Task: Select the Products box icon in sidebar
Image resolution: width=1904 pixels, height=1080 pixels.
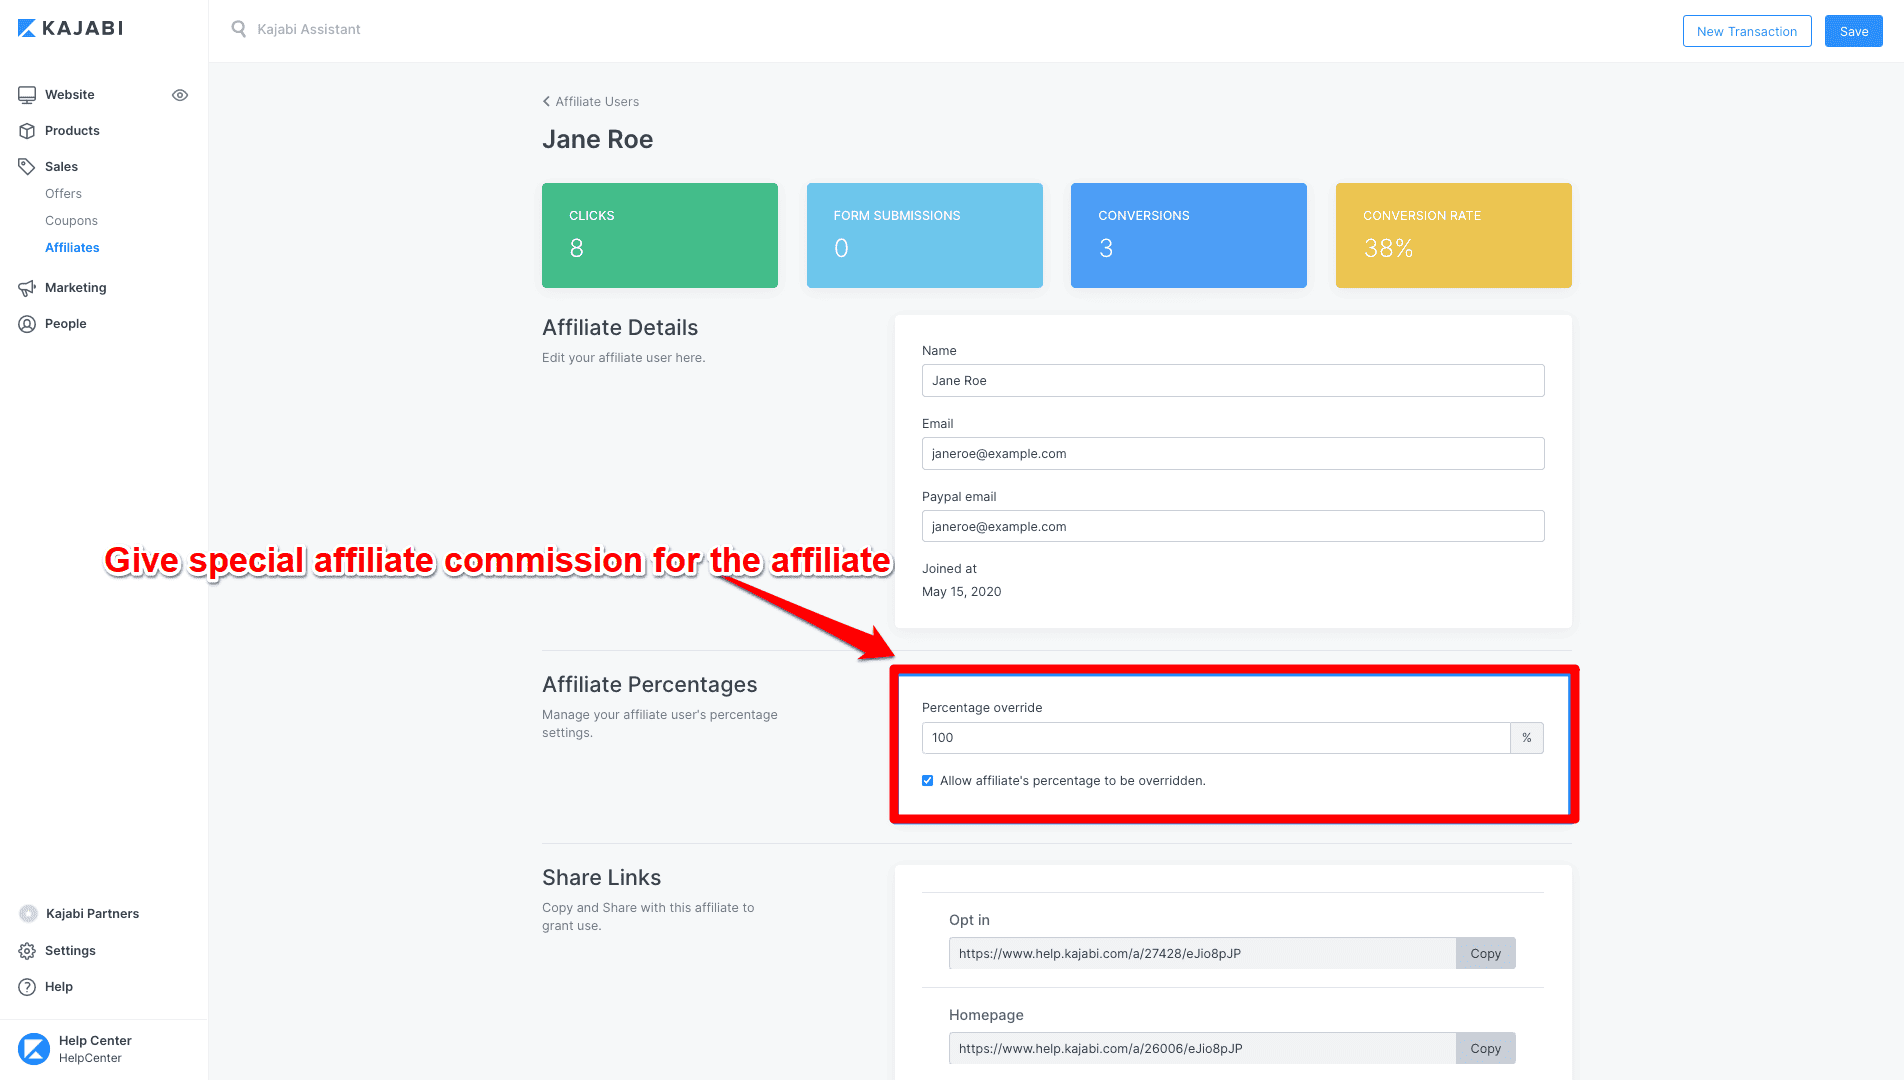Action: tap(26, 130)
